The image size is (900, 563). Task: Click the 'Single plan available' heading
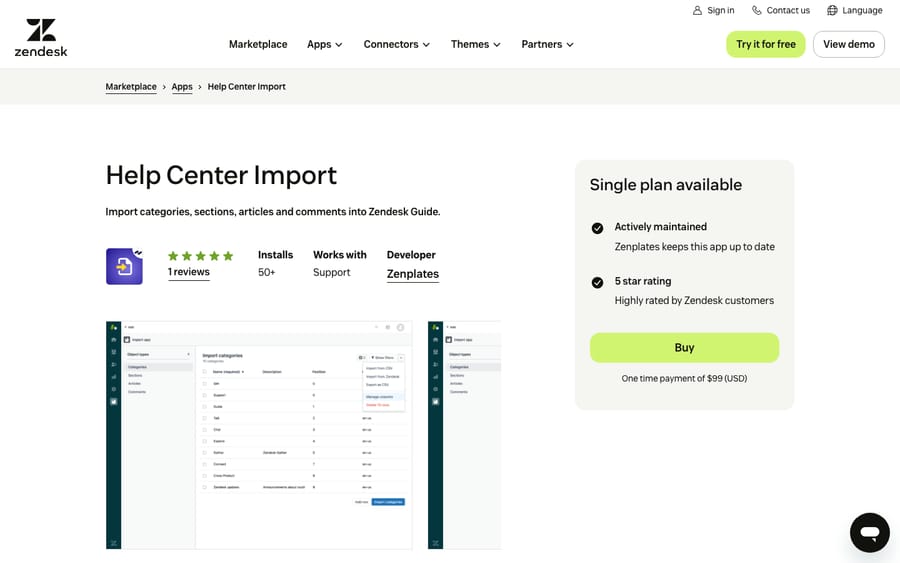[666, 185]
